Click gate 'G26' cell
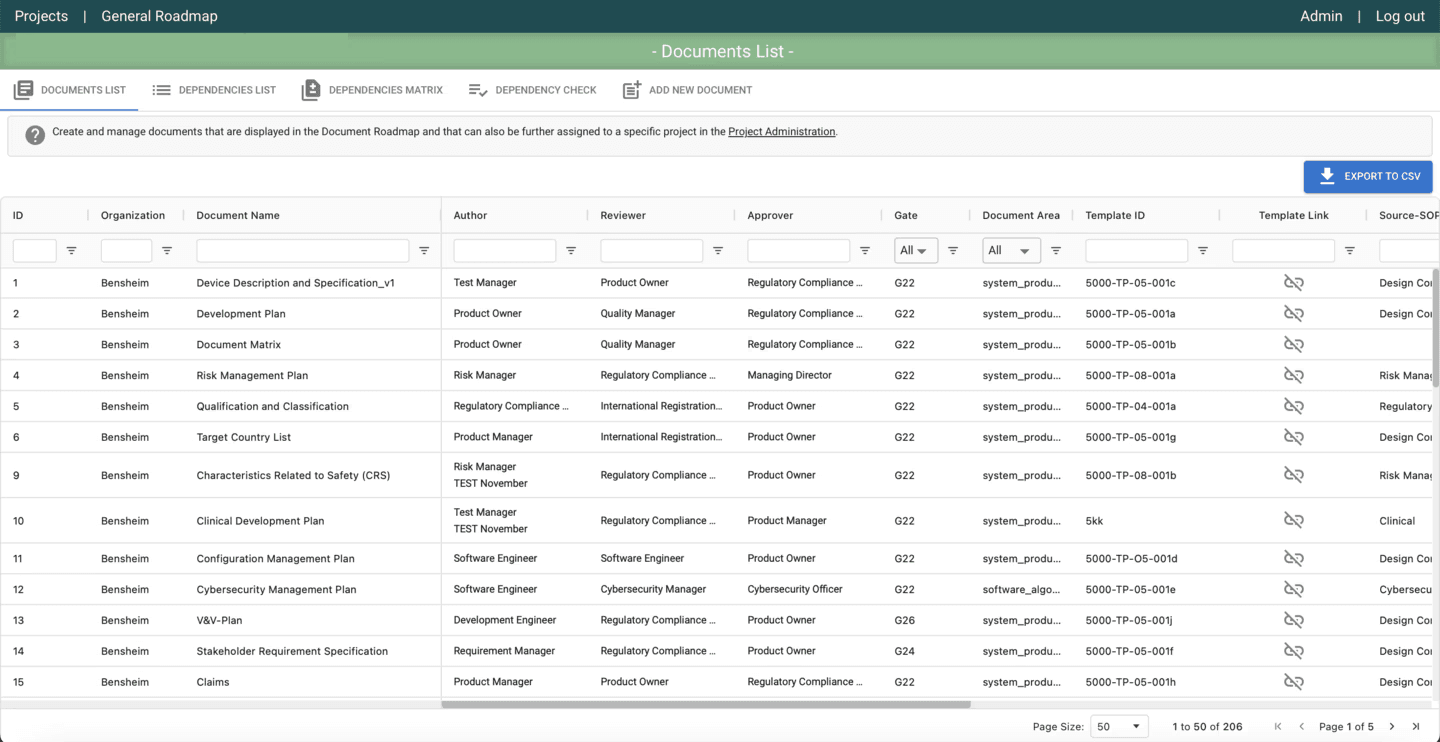The image size is (1440, 742). point(905,620)
